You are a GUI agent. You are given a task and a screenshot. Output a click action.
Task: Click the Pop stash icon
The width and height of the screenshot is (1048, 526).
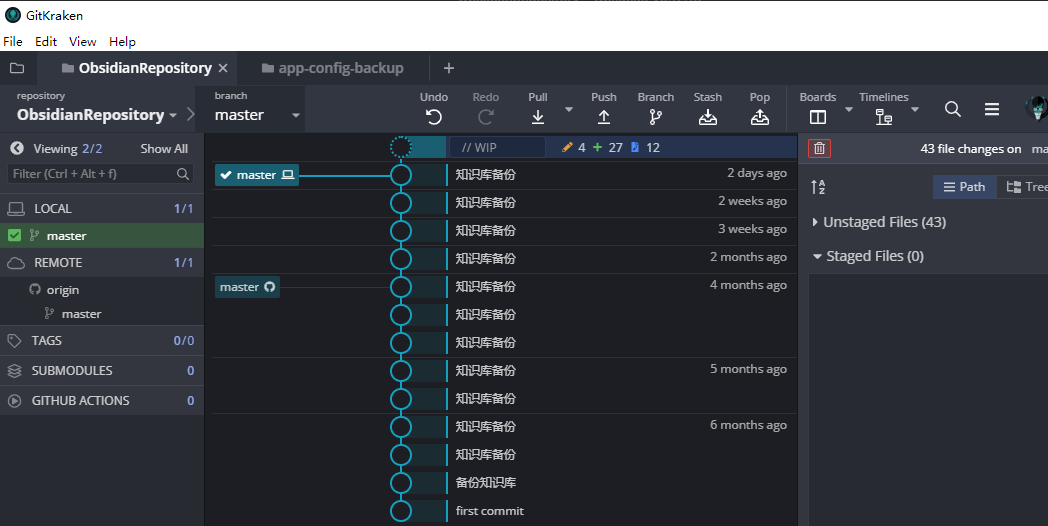tap(760, 116)
